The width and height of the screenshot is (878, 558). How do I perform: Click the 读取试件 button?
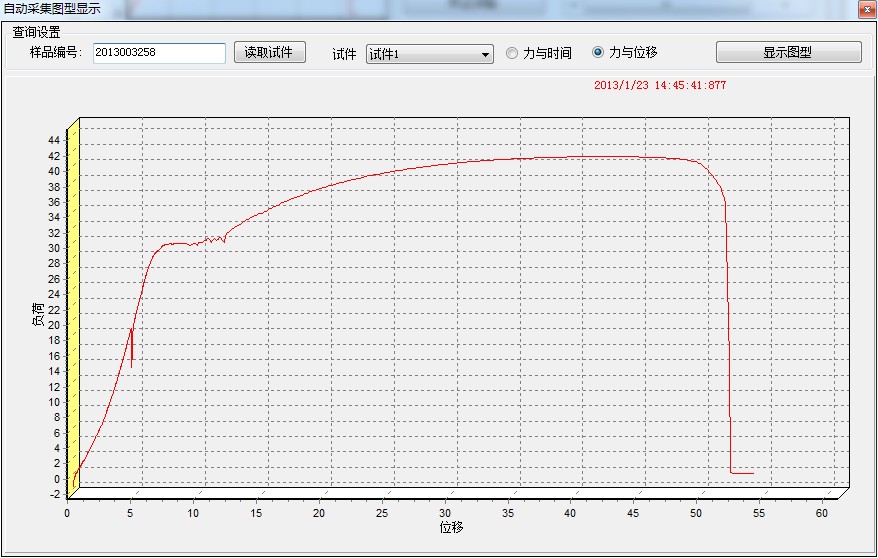[269, 53]
